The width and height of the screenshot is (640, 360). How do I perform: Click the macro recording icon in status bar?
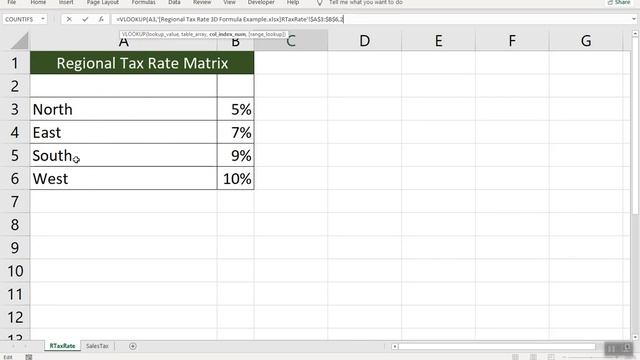tap(29, 357)
